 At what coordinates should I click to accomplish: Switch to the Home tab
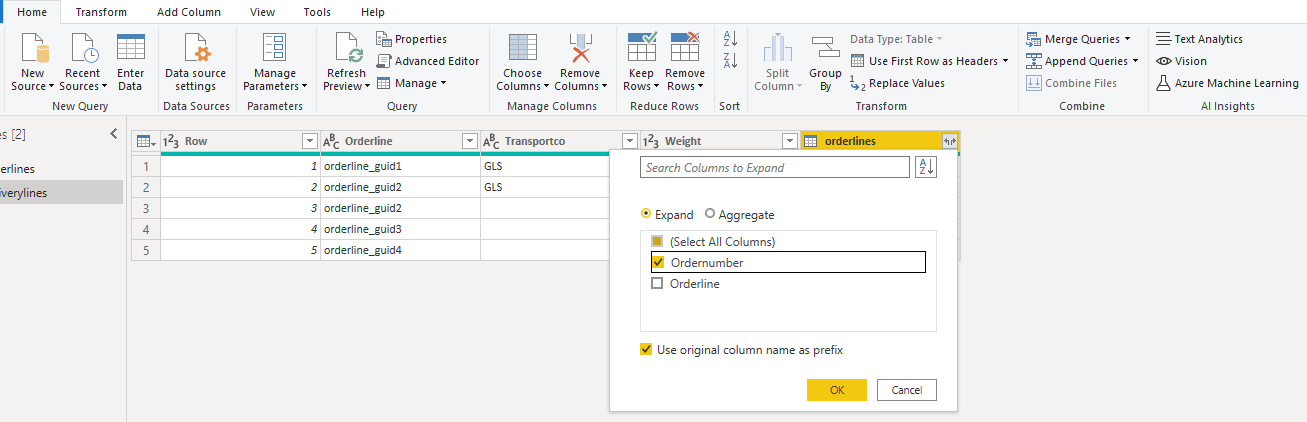[x=31, y=12]
